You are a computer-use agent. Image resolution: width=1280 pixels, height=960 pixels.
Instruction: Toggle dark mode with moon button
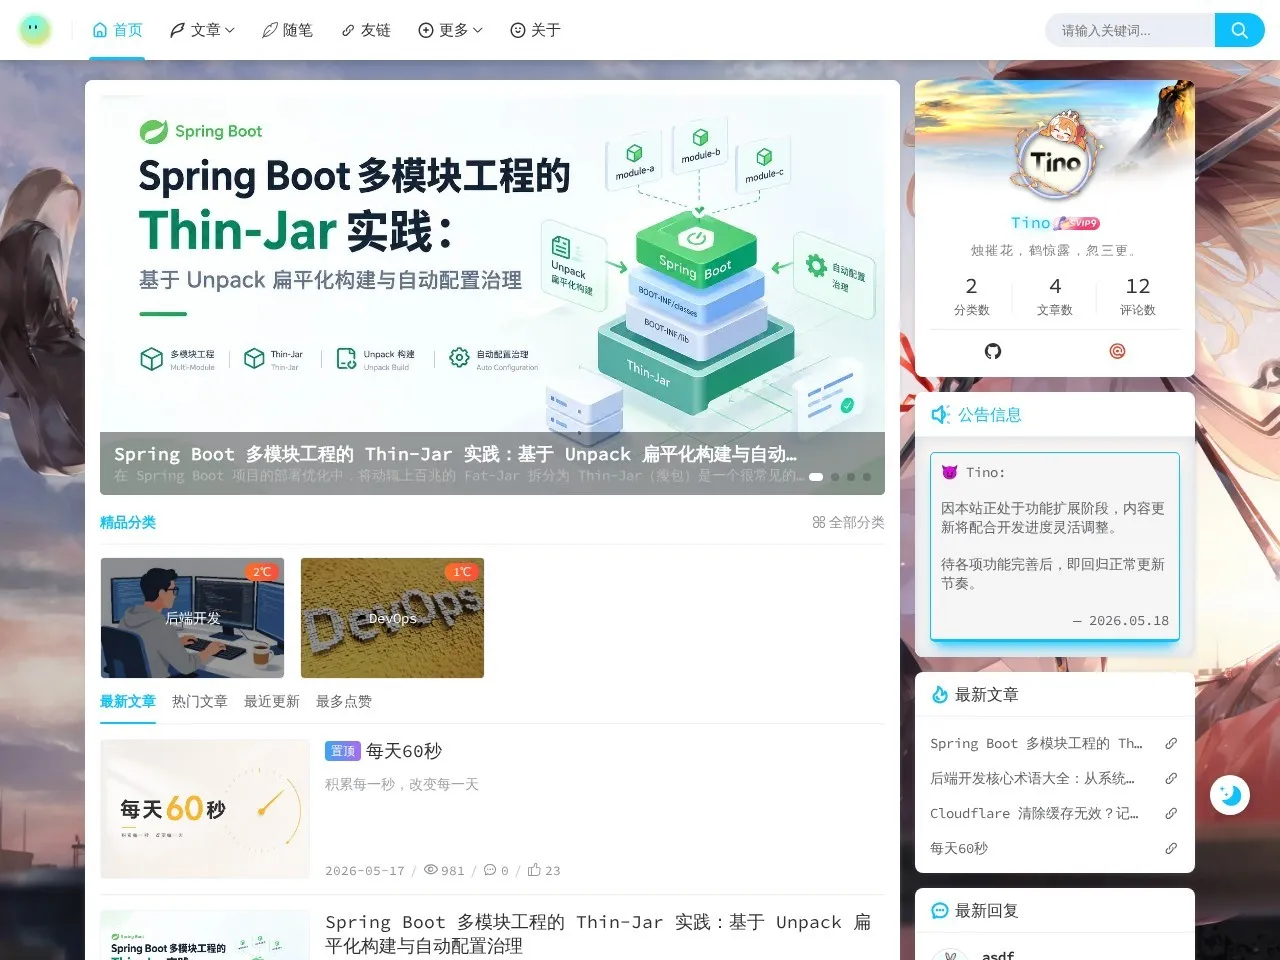pos(1230,795)
